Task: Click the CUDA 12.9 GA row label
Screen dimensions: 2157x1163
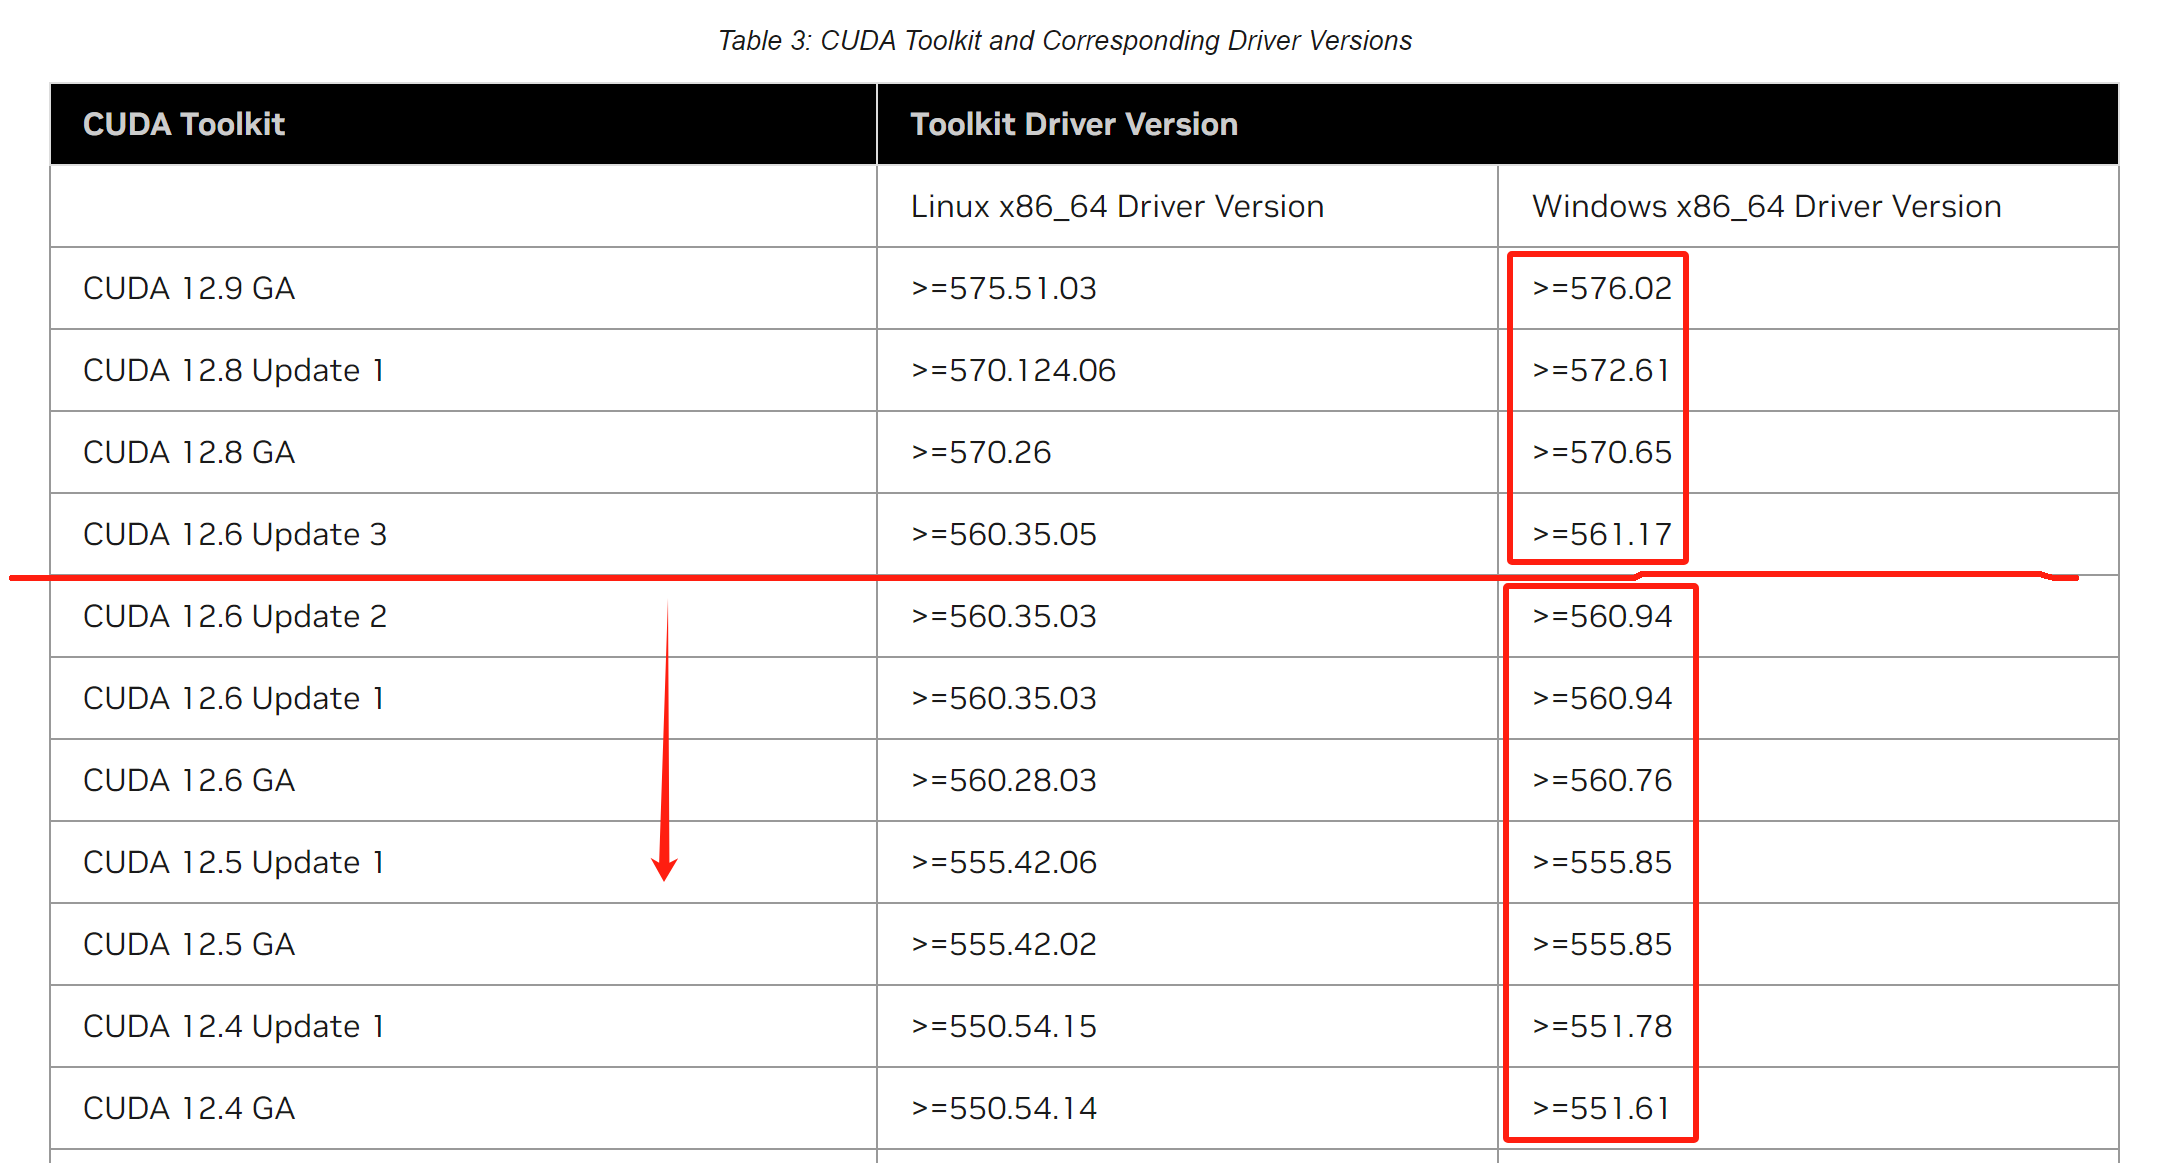Action: (x=188, y=288)
